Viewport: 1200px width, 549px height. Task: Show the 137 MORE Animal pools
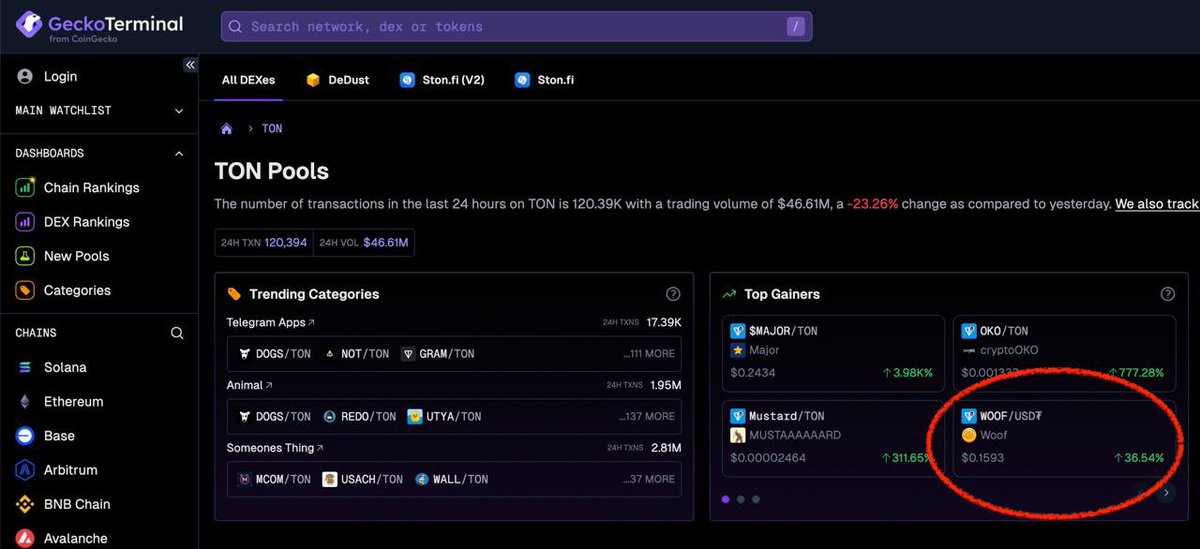pyautogui.click(x=648, y=417)
